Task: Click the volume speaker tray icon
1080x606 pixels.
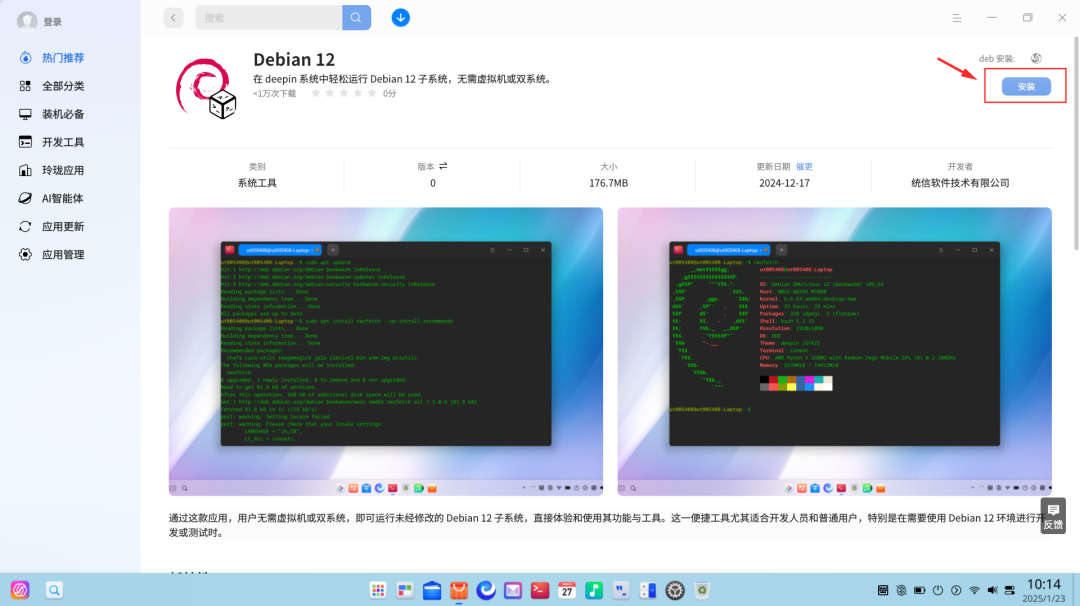Action: (992, 590)
